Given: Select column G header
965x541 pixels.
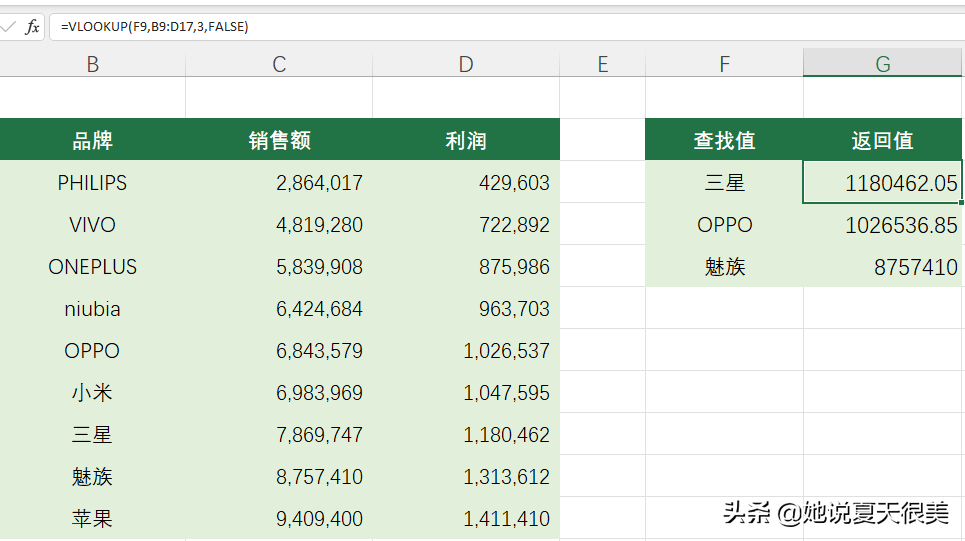Looking at the screenshot, I should [883, 64].
